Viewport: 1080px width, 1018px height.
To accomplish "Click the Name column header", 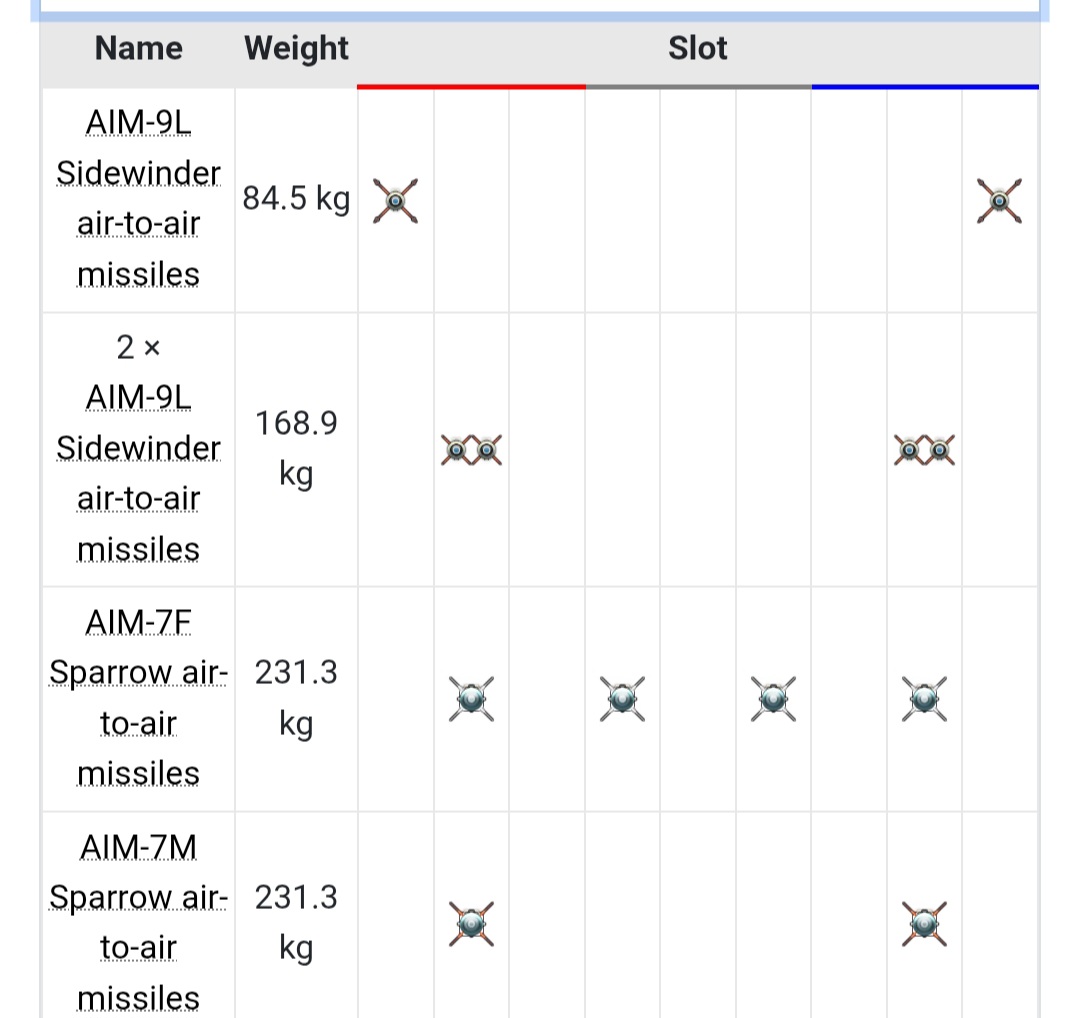I will click(138, 48).
